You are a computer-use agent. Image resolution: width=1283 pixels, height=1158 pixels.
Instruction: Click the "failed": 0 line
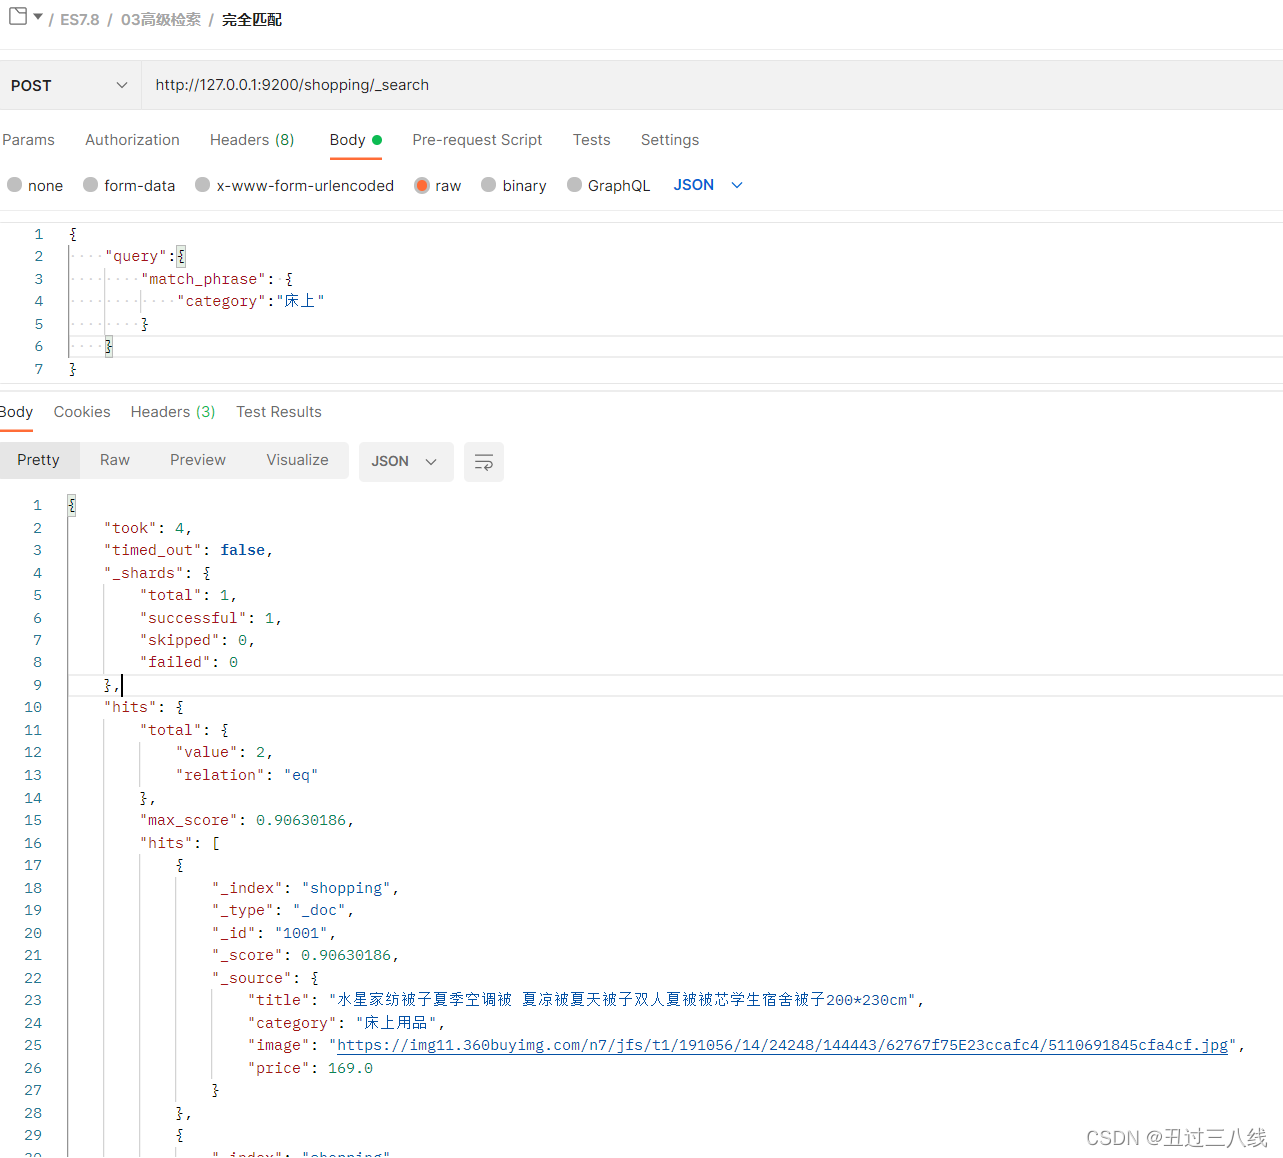click(x=189, y=662)
